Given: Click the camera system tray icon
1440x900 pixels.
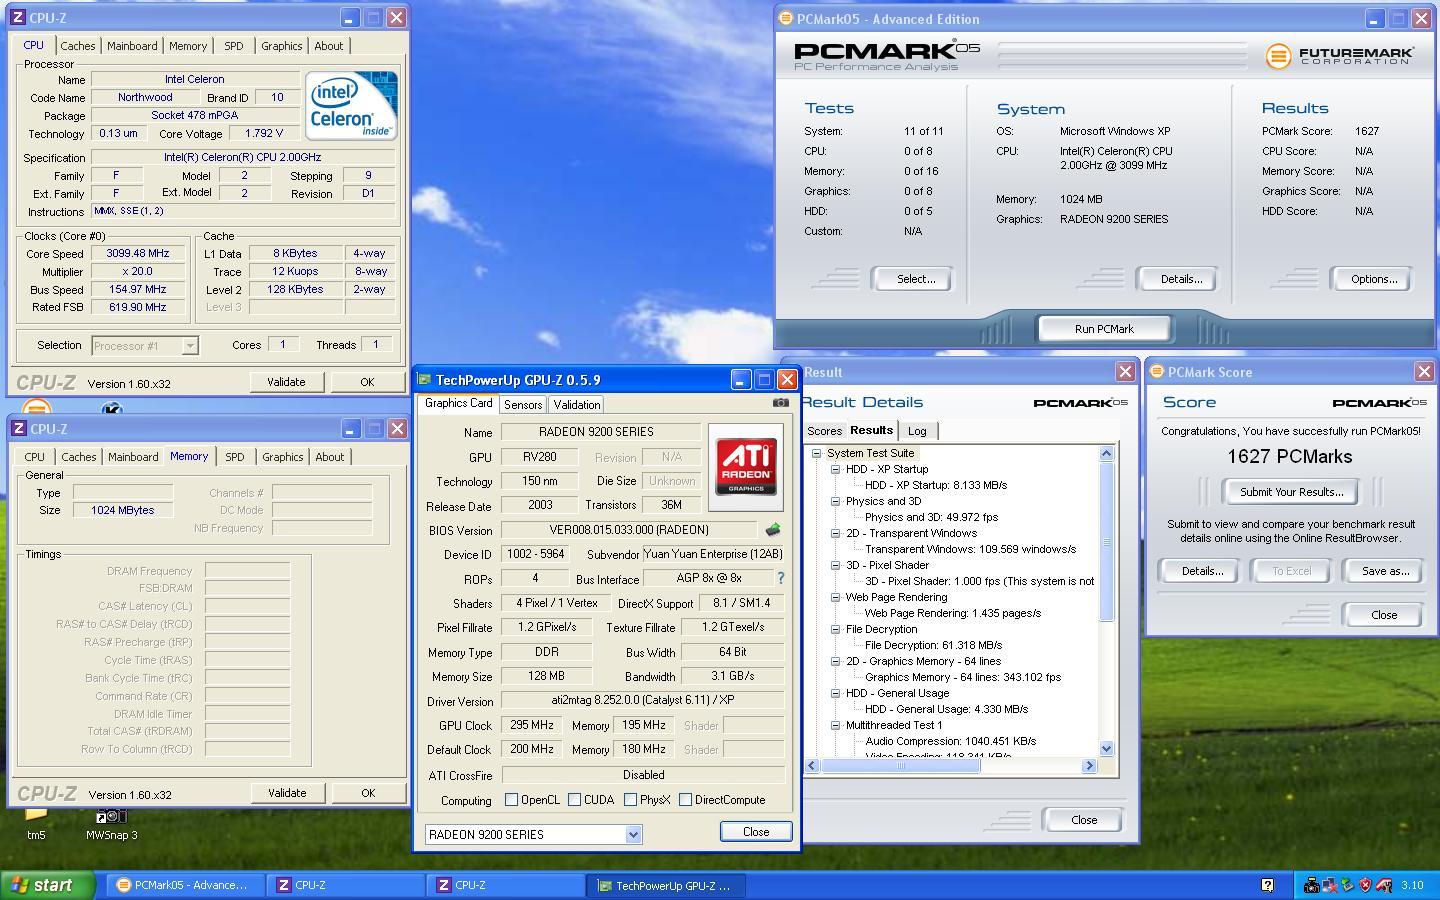Looking at the screenshot, I should [x=1311, y=885].
